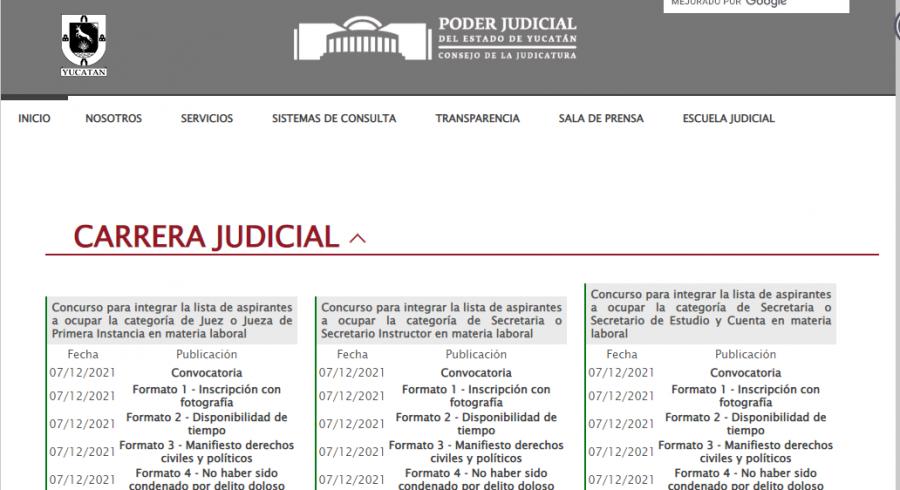Image resolution: width=900 pixels, height=490 pixels.
Task: Open Sistemas de Consulta menu
Action: tap(334, 119)
